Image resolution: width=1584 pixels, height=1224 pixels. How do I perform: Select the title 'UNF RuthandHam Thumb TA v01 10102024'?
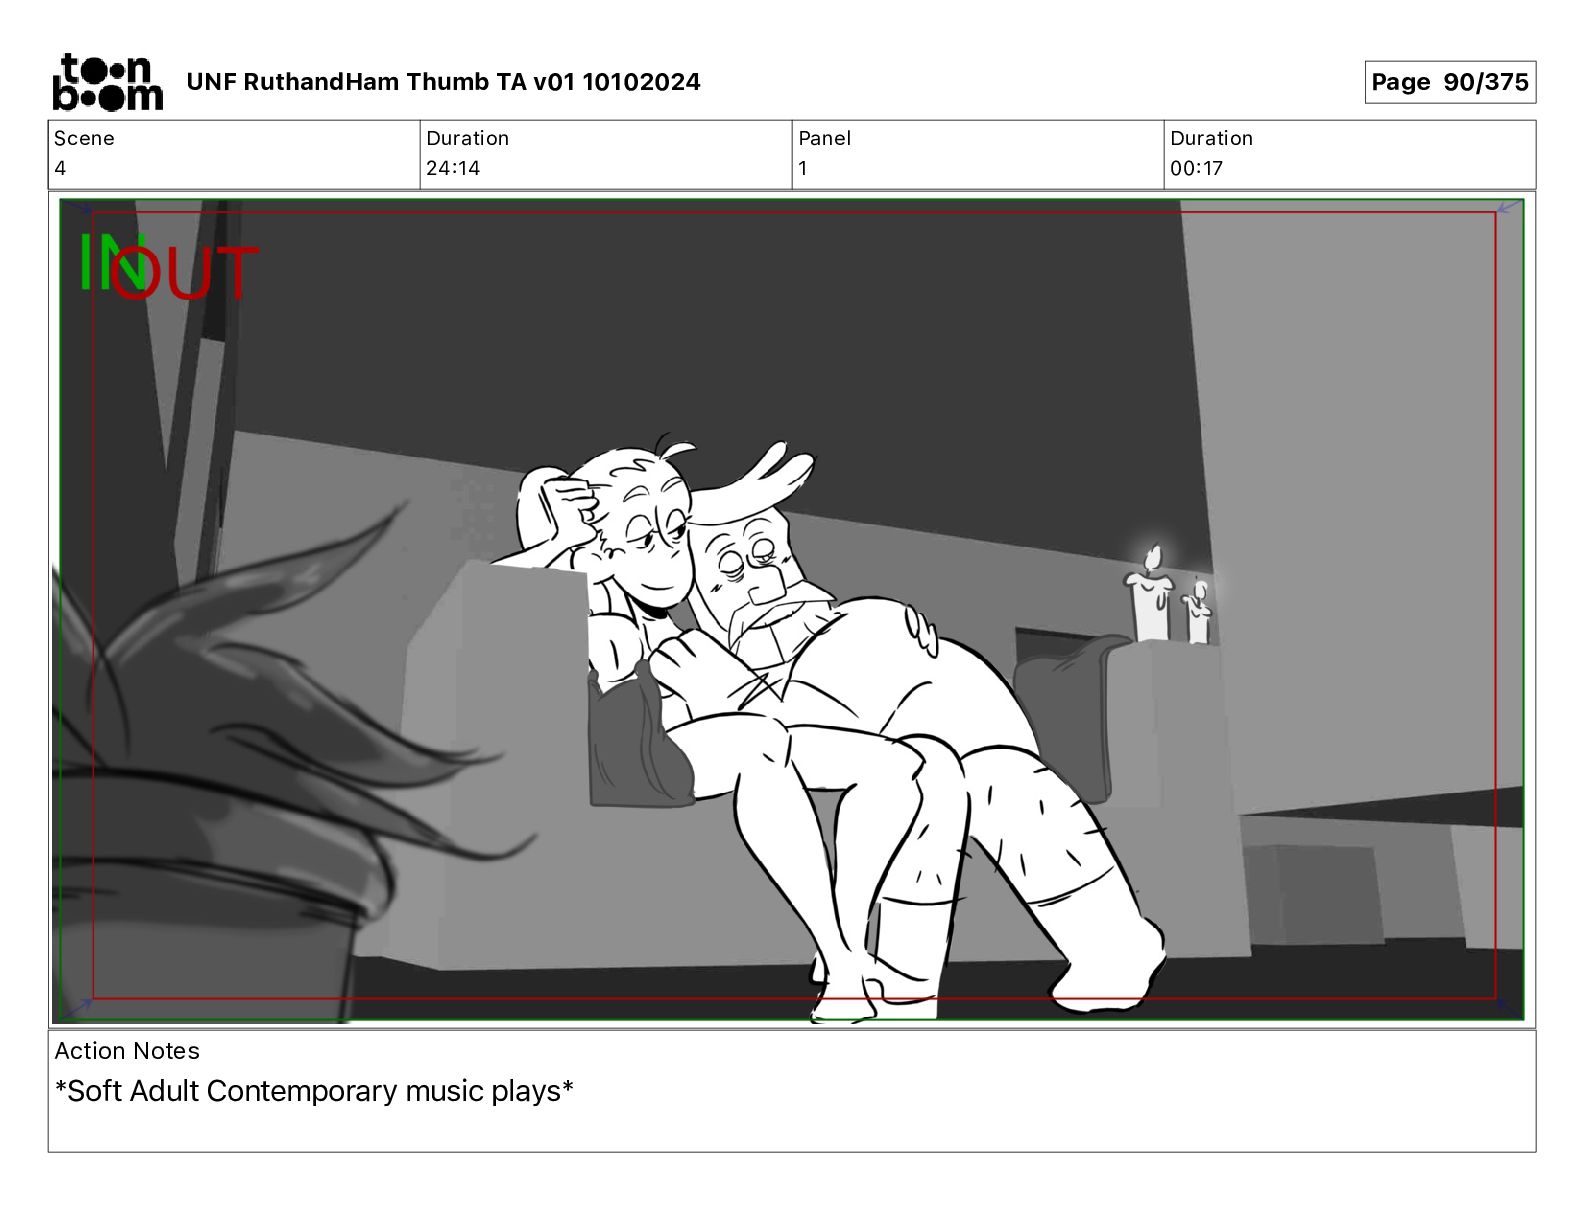(443, 82)
